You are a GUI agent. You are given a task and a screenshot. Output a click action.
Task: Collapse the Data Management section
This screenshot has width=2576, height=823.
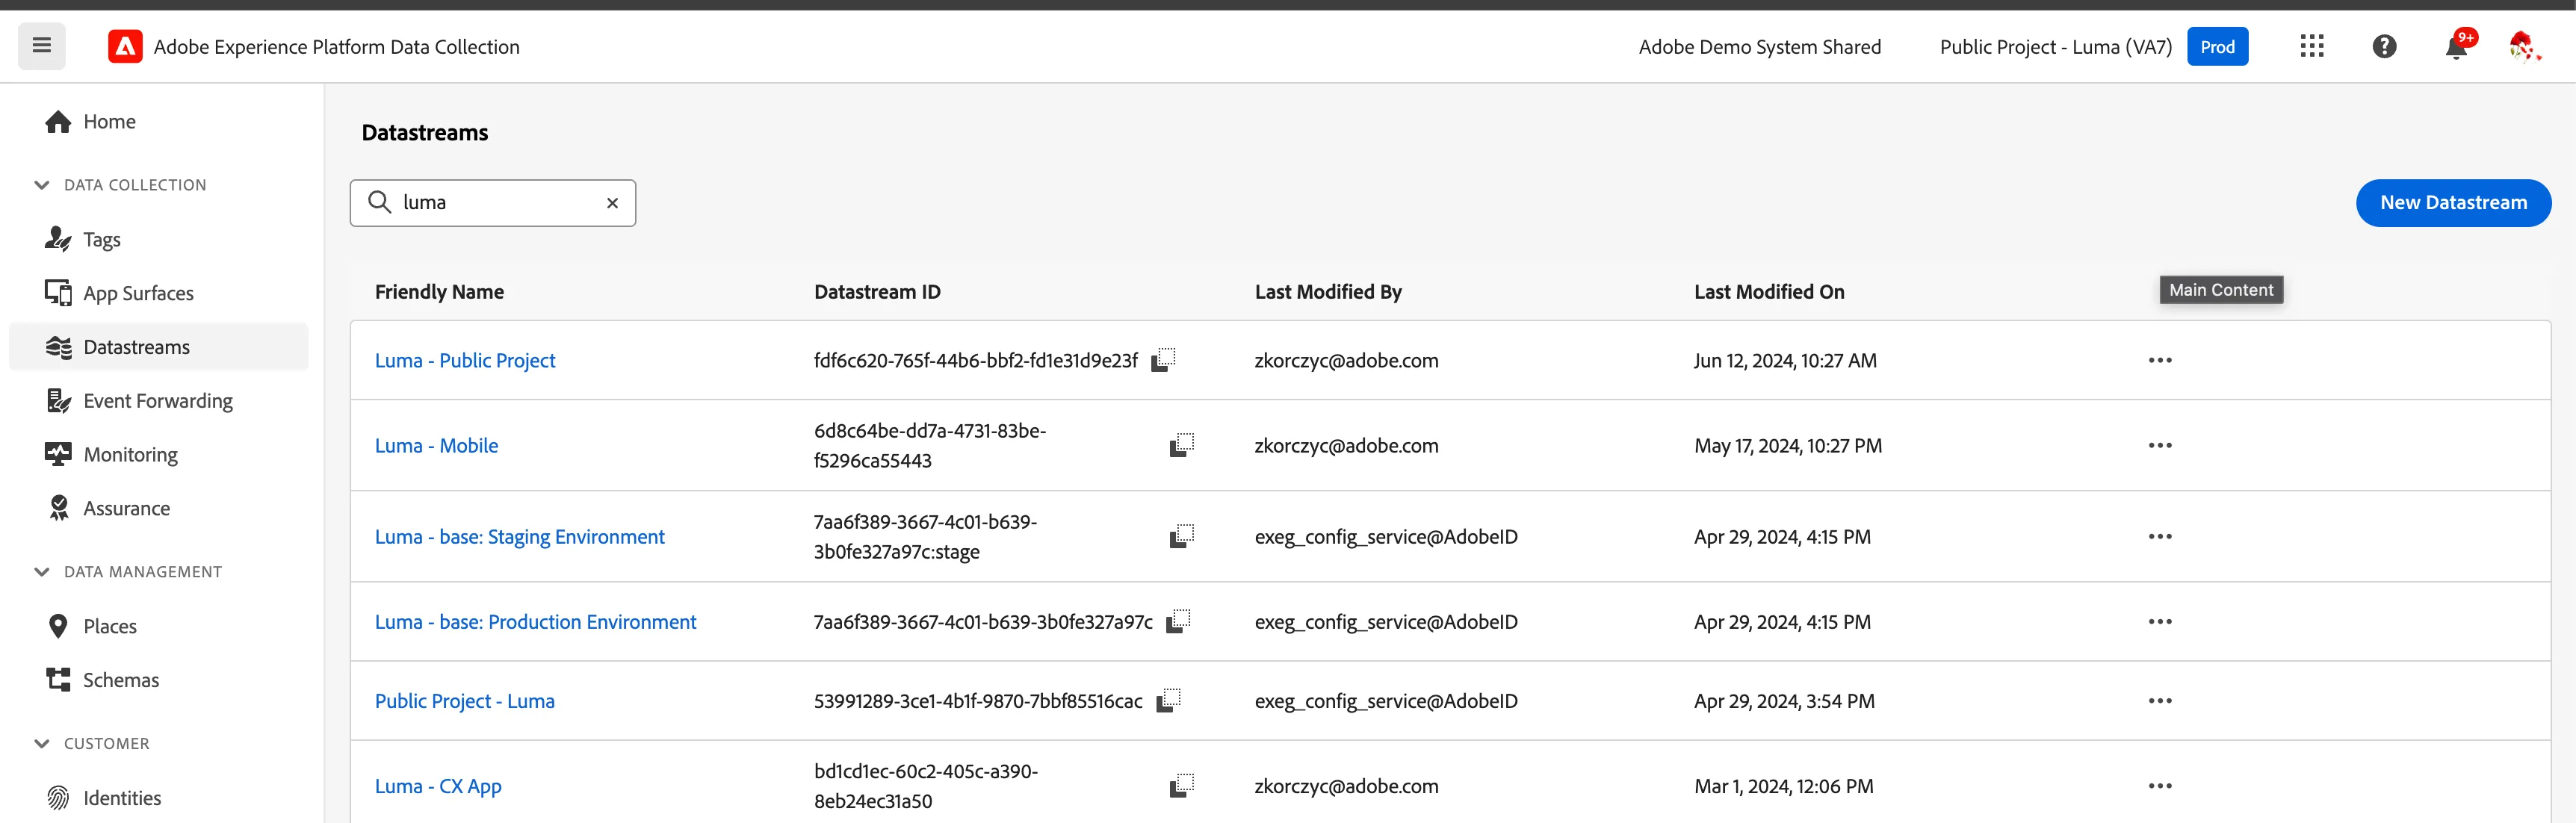41,572
